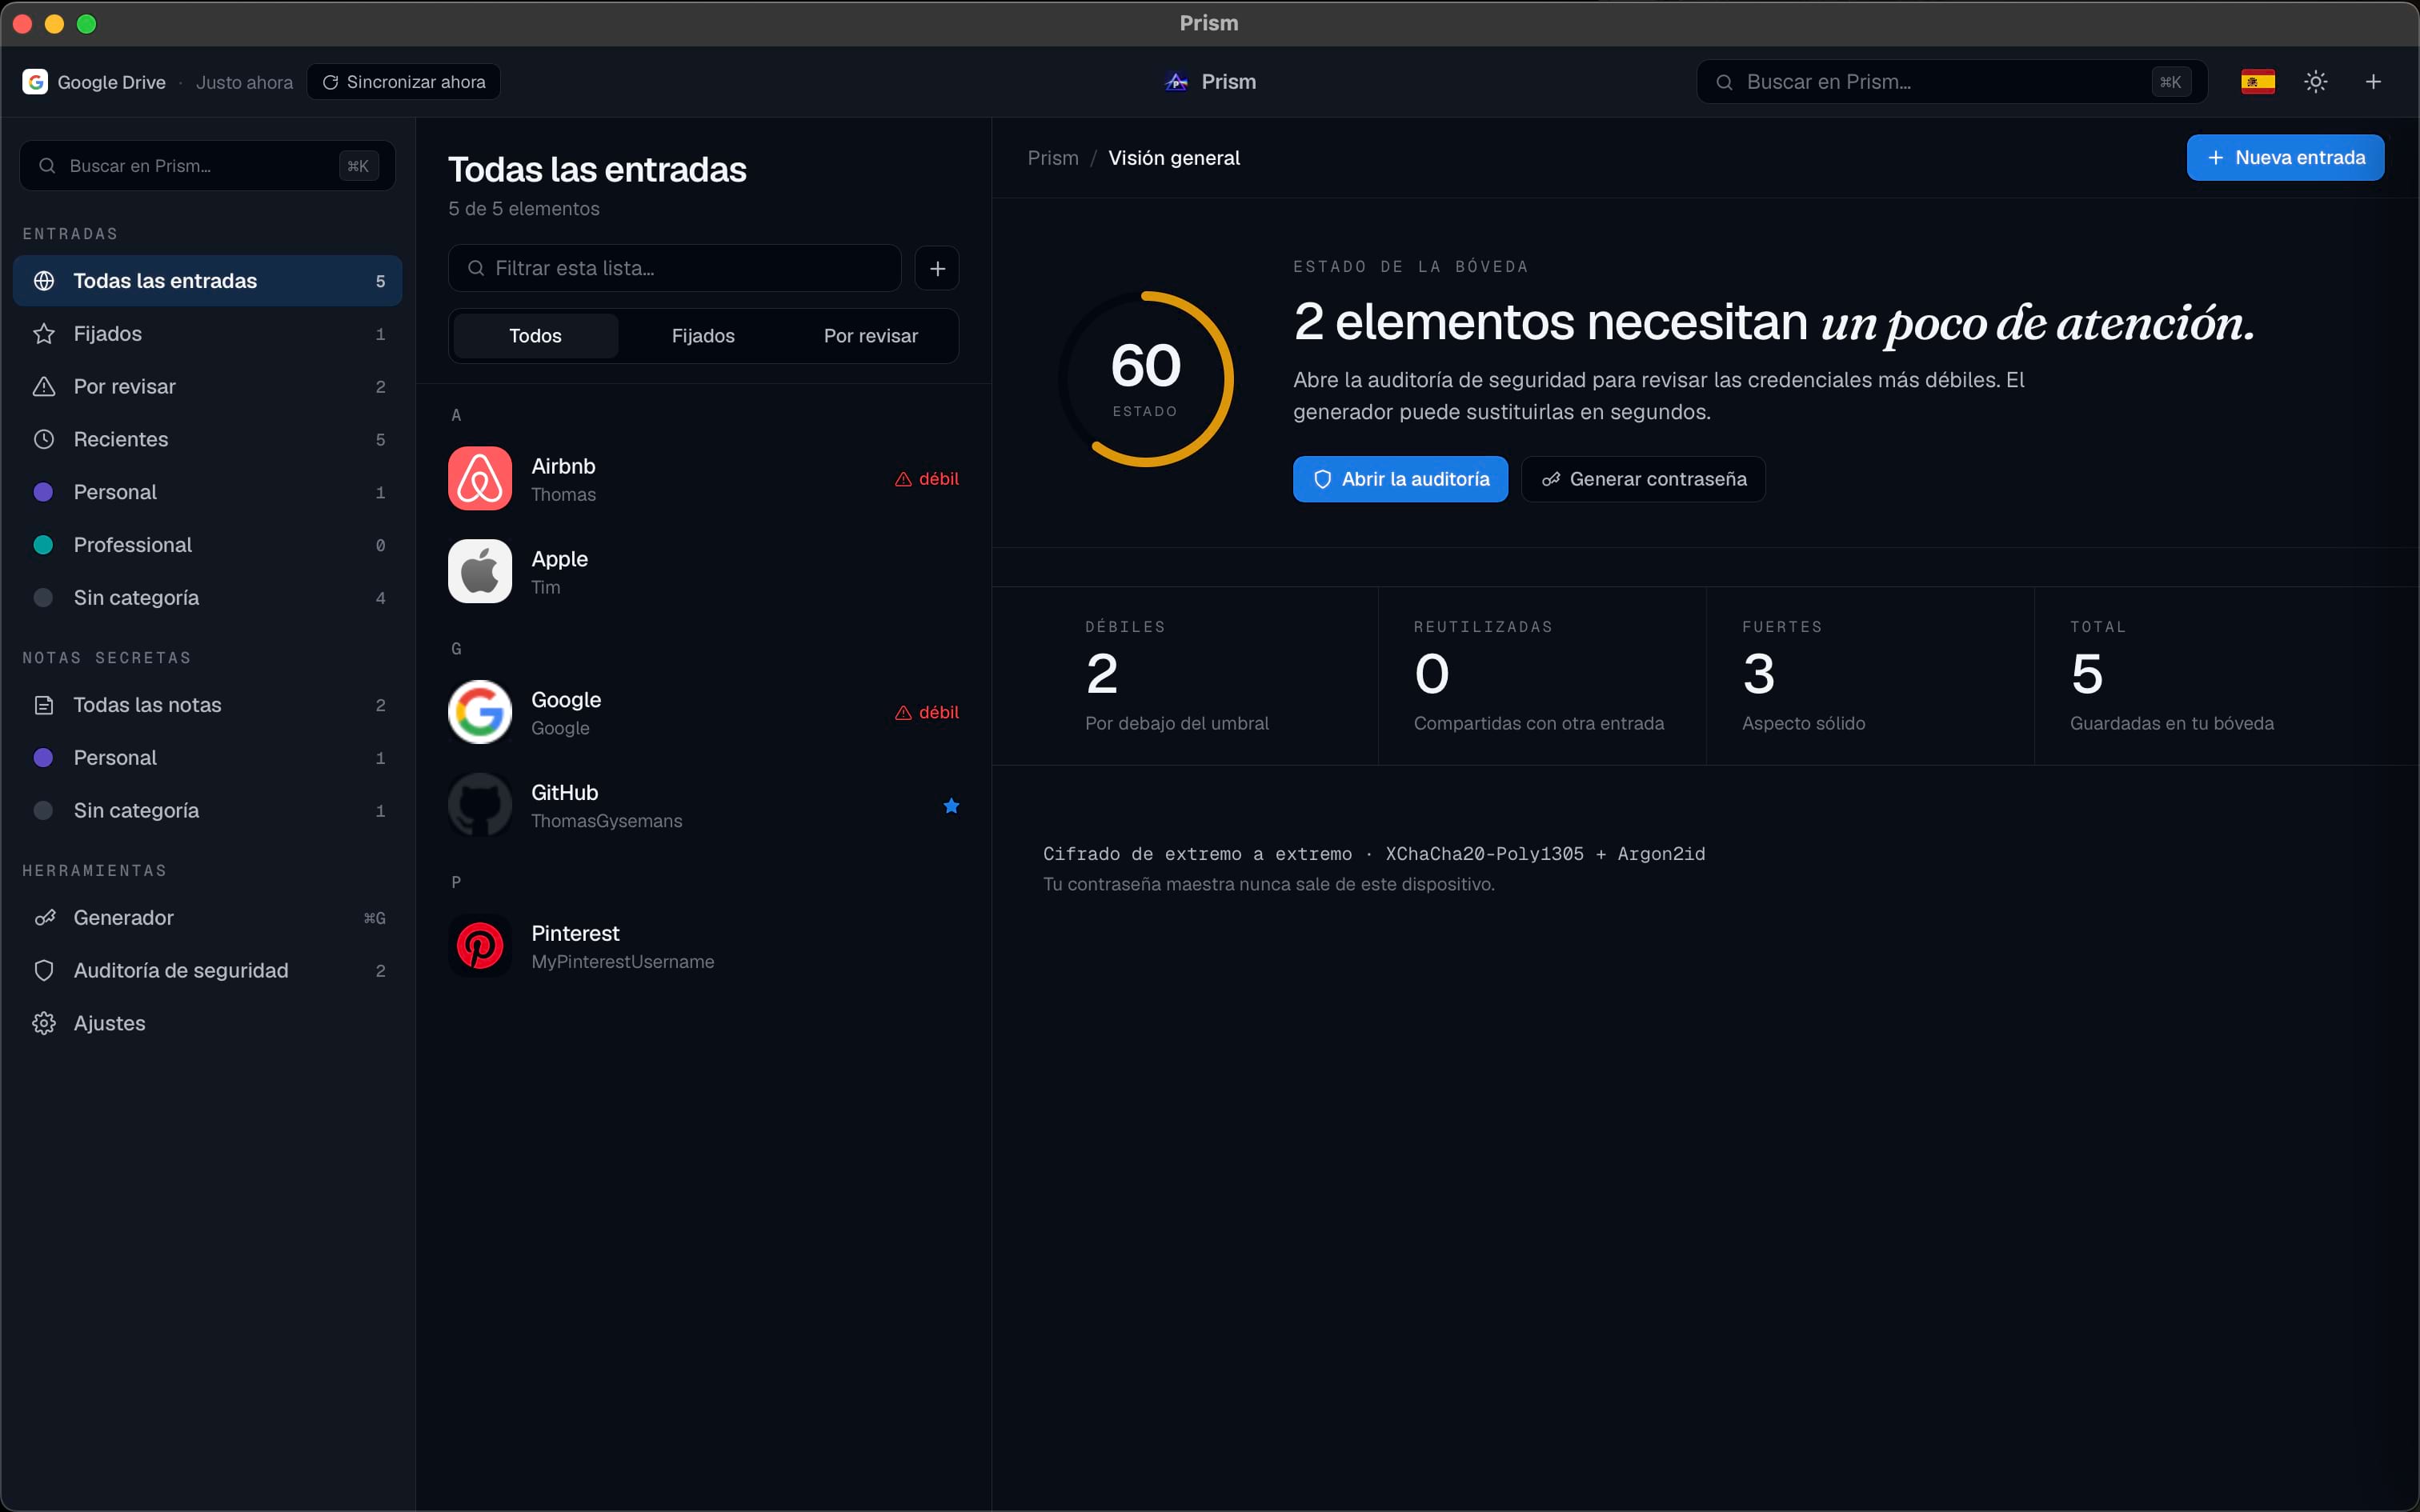Screen dimensions: 2420x1512
Task: Focus the top Buscar en Prism search field
Action: [1951, 82]
